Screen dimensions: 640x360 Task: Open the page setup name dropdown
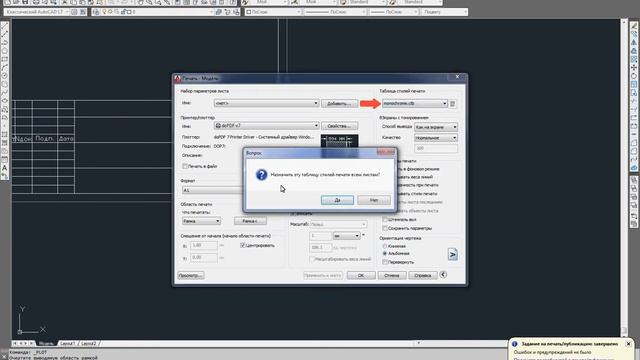266,103
